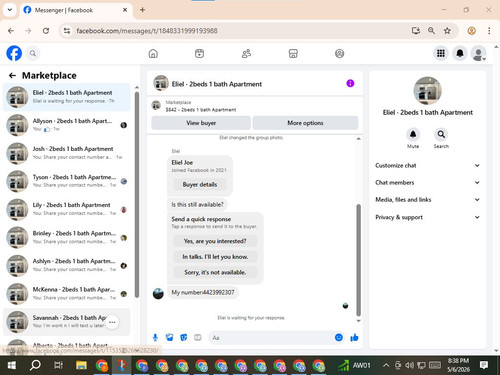Screen dimensions: 500x375
Task: Send quick reply Sorry, it's not available.
Action: point(215,272)
